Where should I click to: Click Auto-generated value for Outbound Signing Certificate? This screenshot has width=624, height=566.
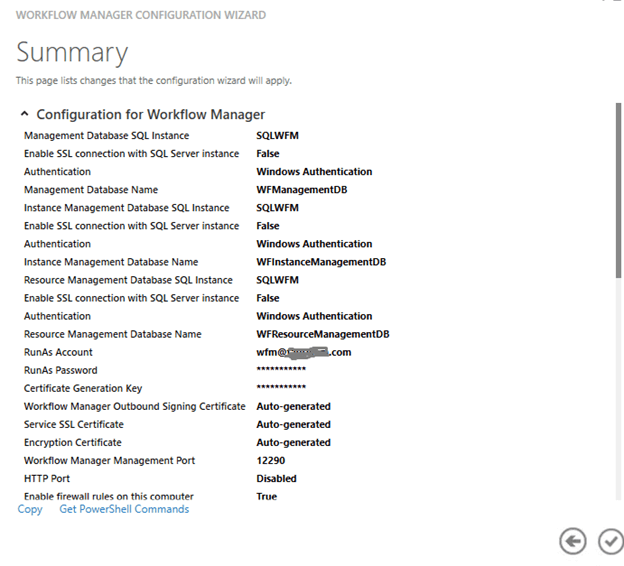coord(293,406)
